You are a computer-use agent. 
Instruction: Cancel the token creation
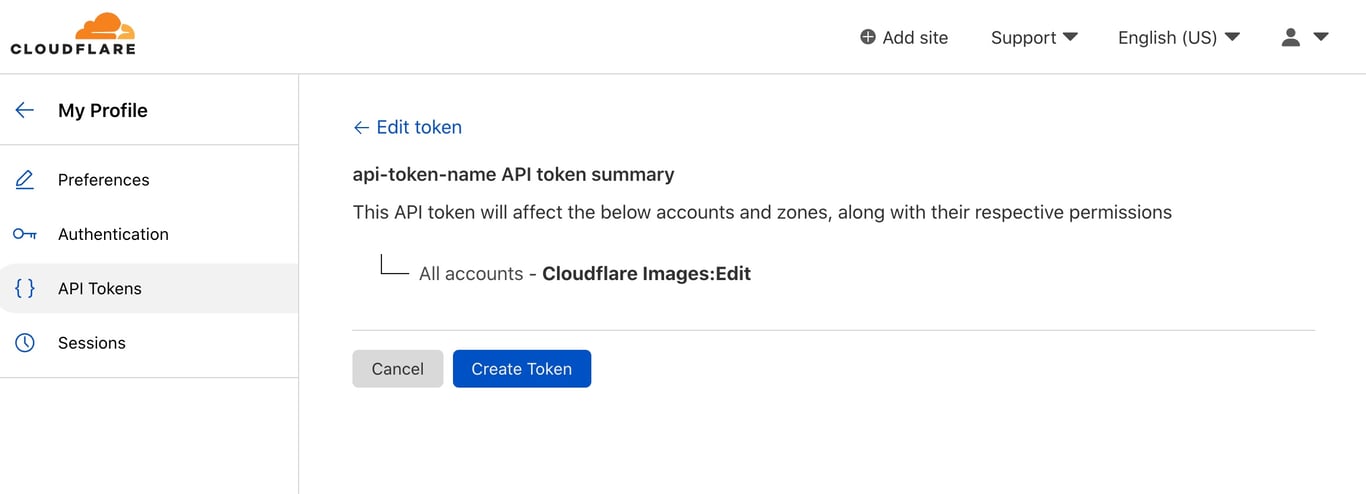397,369
